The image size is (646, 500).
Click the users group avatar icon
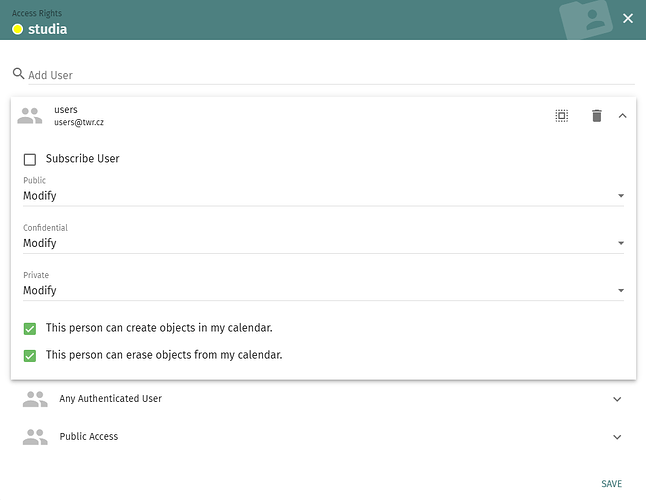(x=30, y=116)
